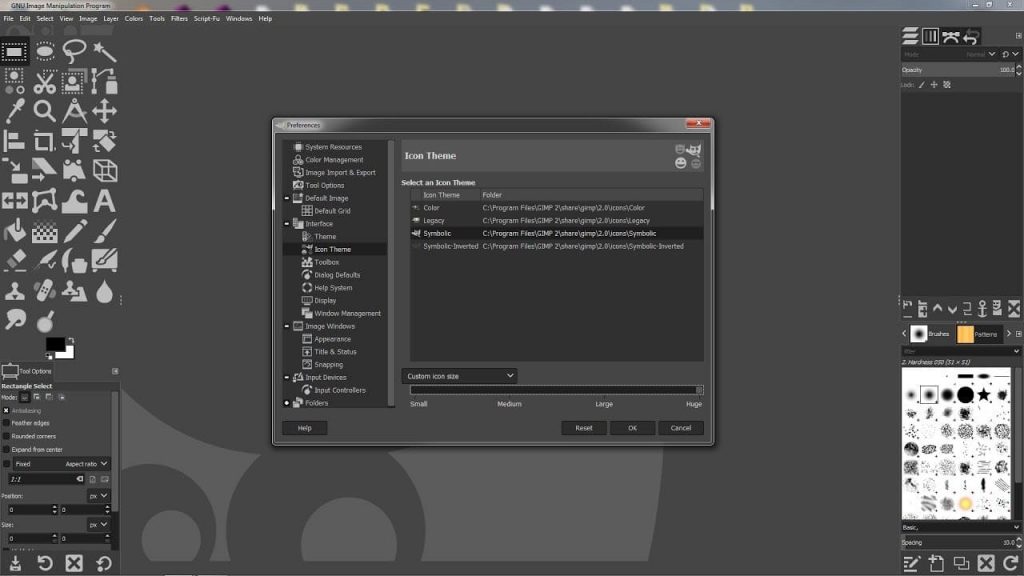Viewport: 1024px width, 576px height.
Task: Refresh the brushes list
Action: 1011,563
